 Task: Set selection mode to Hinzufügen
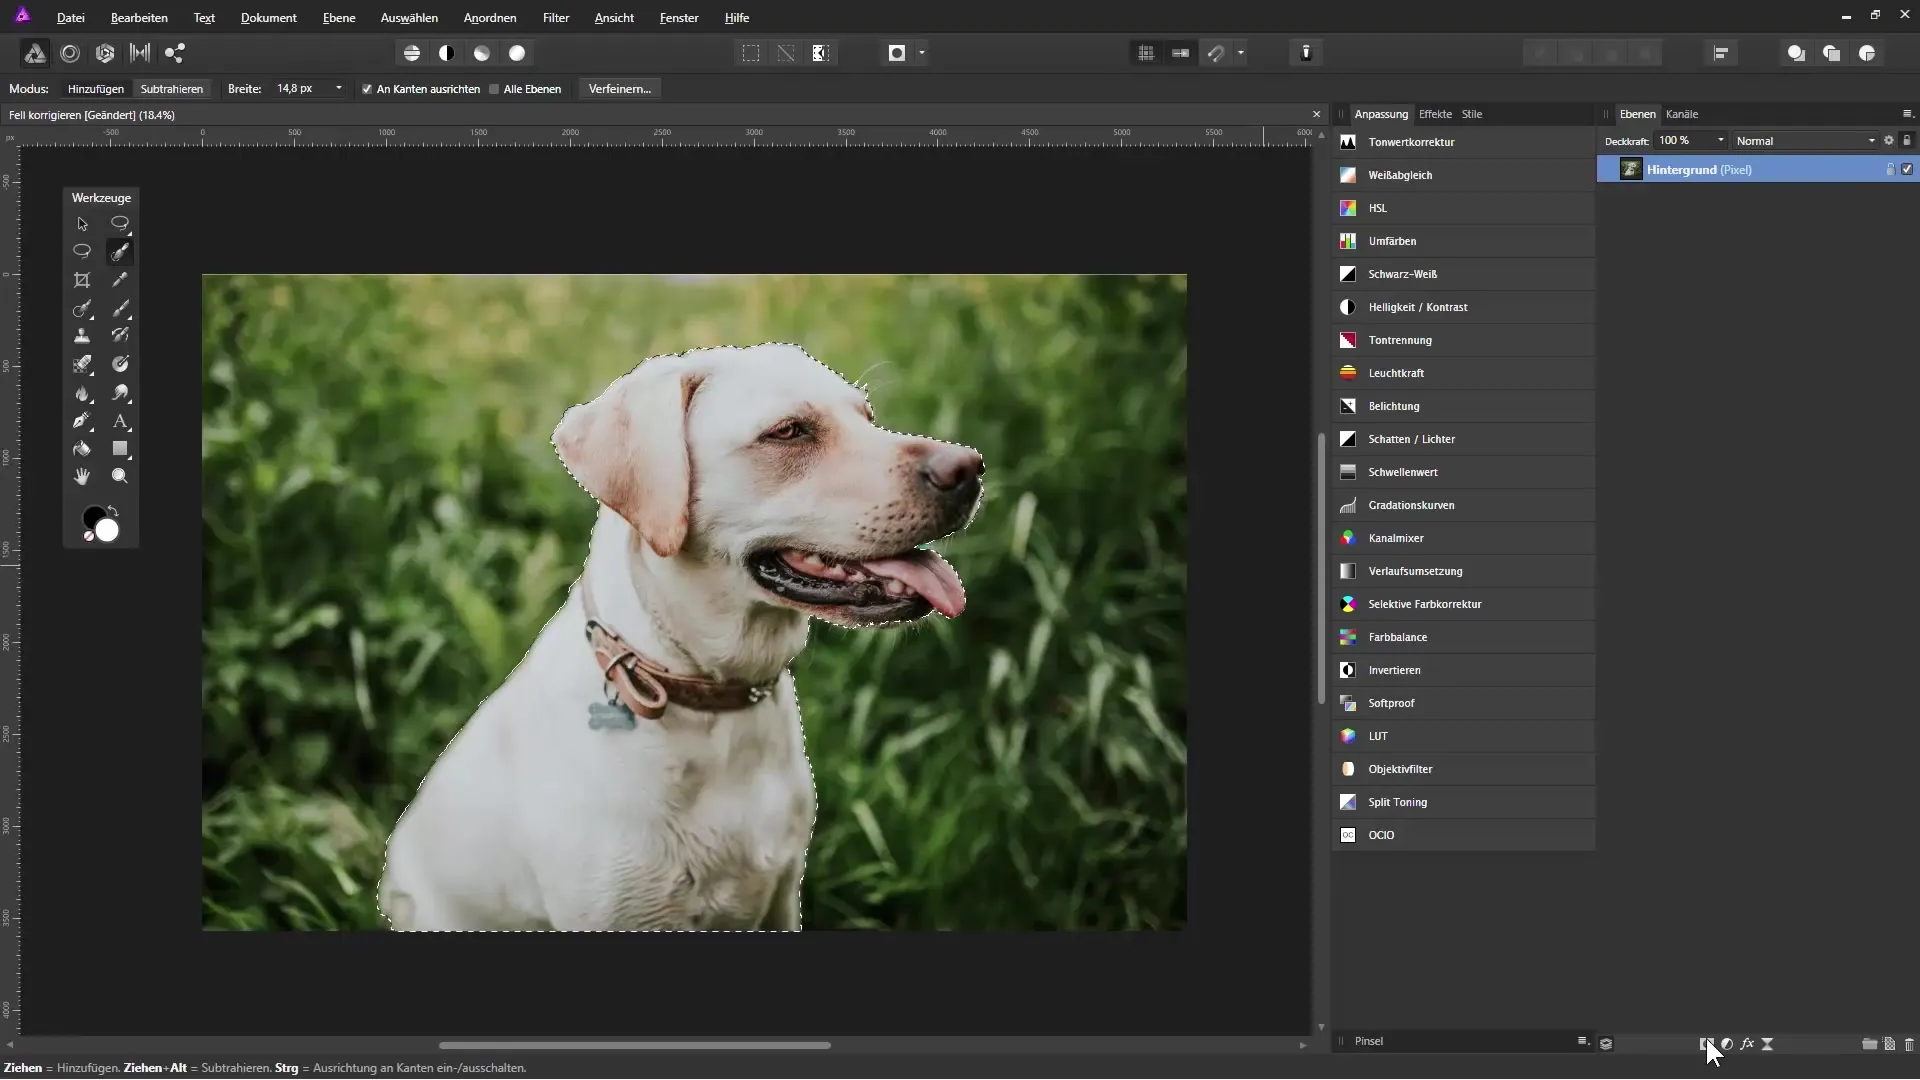point(96,89)
